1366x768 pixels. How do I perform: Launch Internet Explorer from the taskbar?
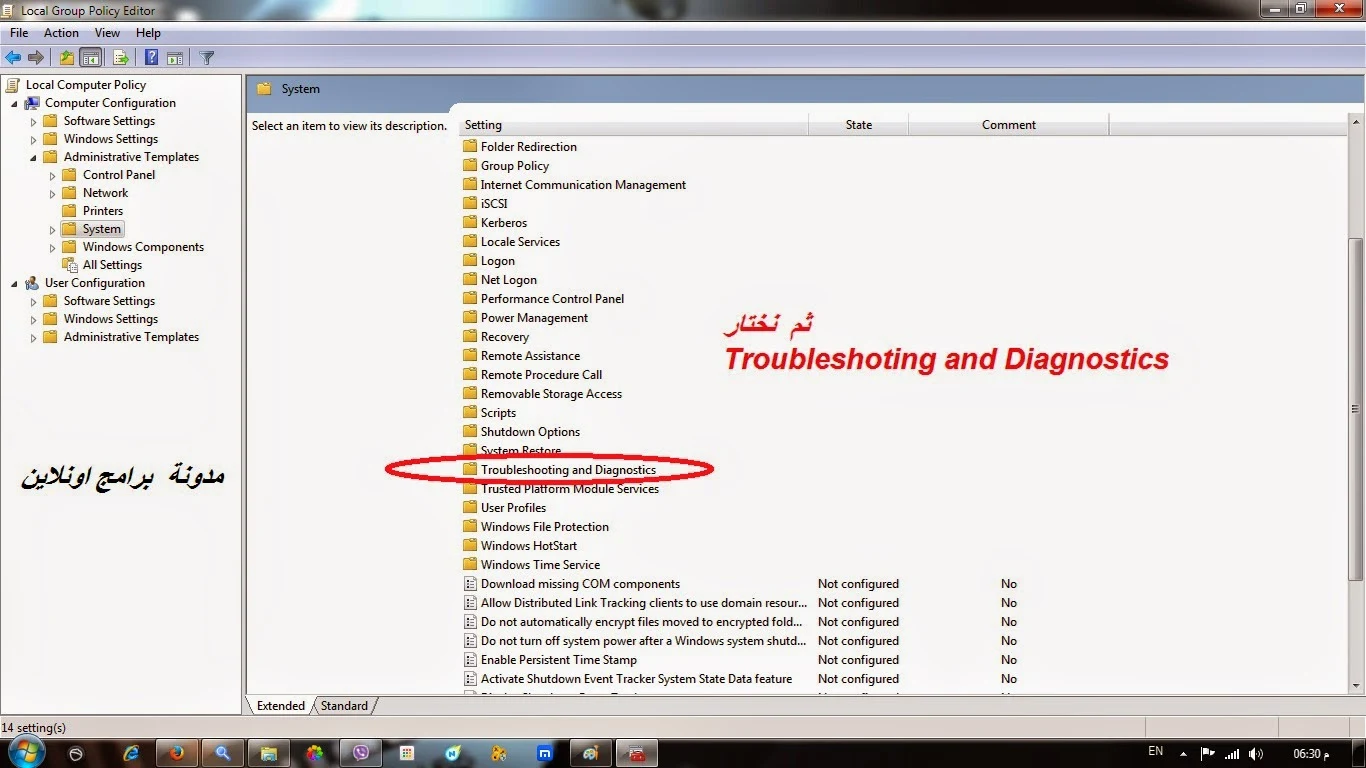(131, 753)
